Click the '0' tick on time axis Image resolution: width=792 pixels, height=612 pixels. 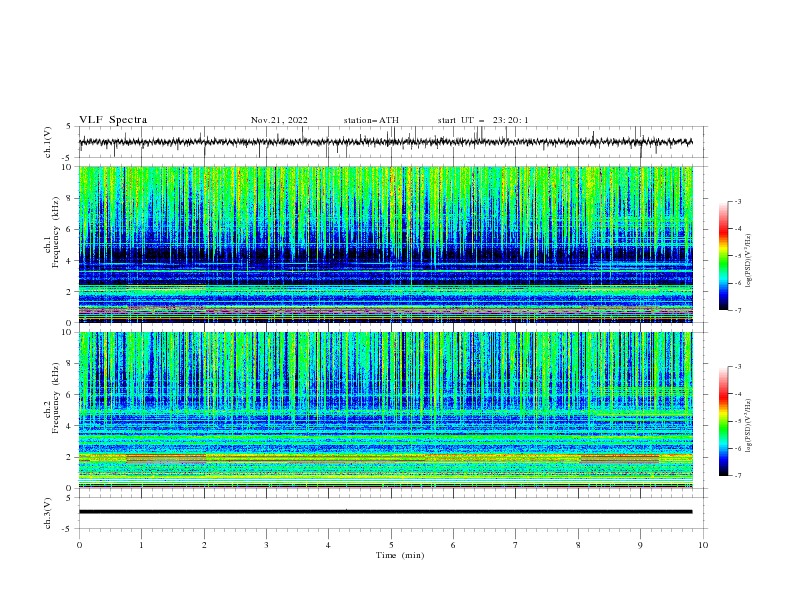click(x=79, y=545)
